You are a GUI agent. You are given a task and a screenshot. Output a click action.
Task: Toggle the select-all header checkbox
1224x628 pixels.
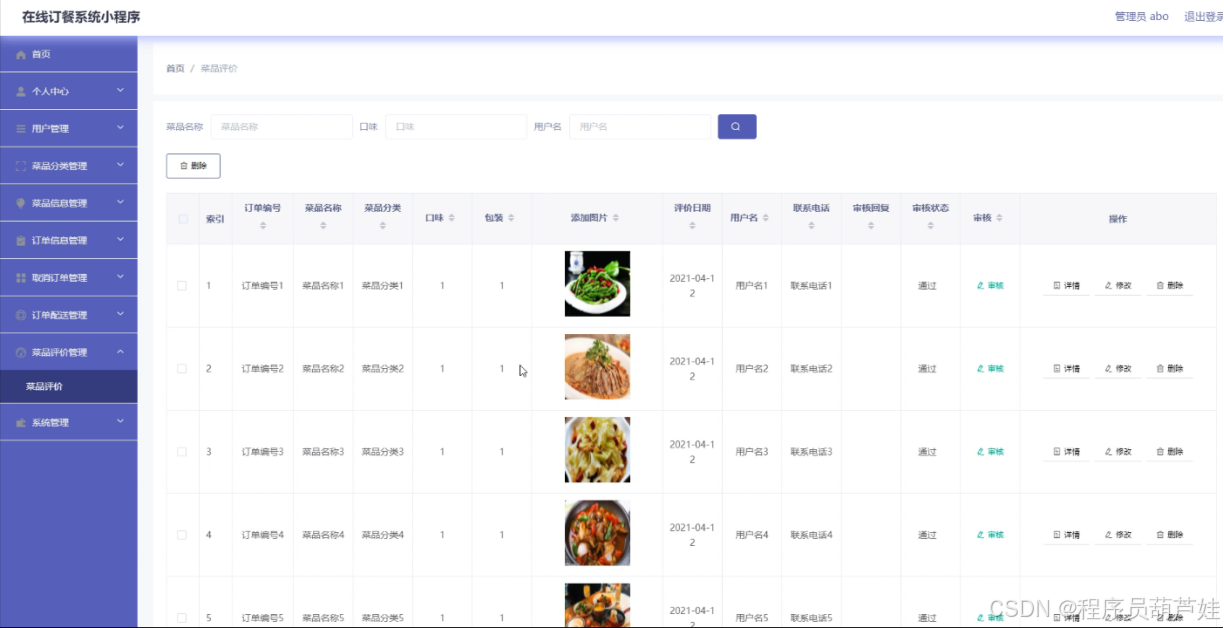(183, 219)
